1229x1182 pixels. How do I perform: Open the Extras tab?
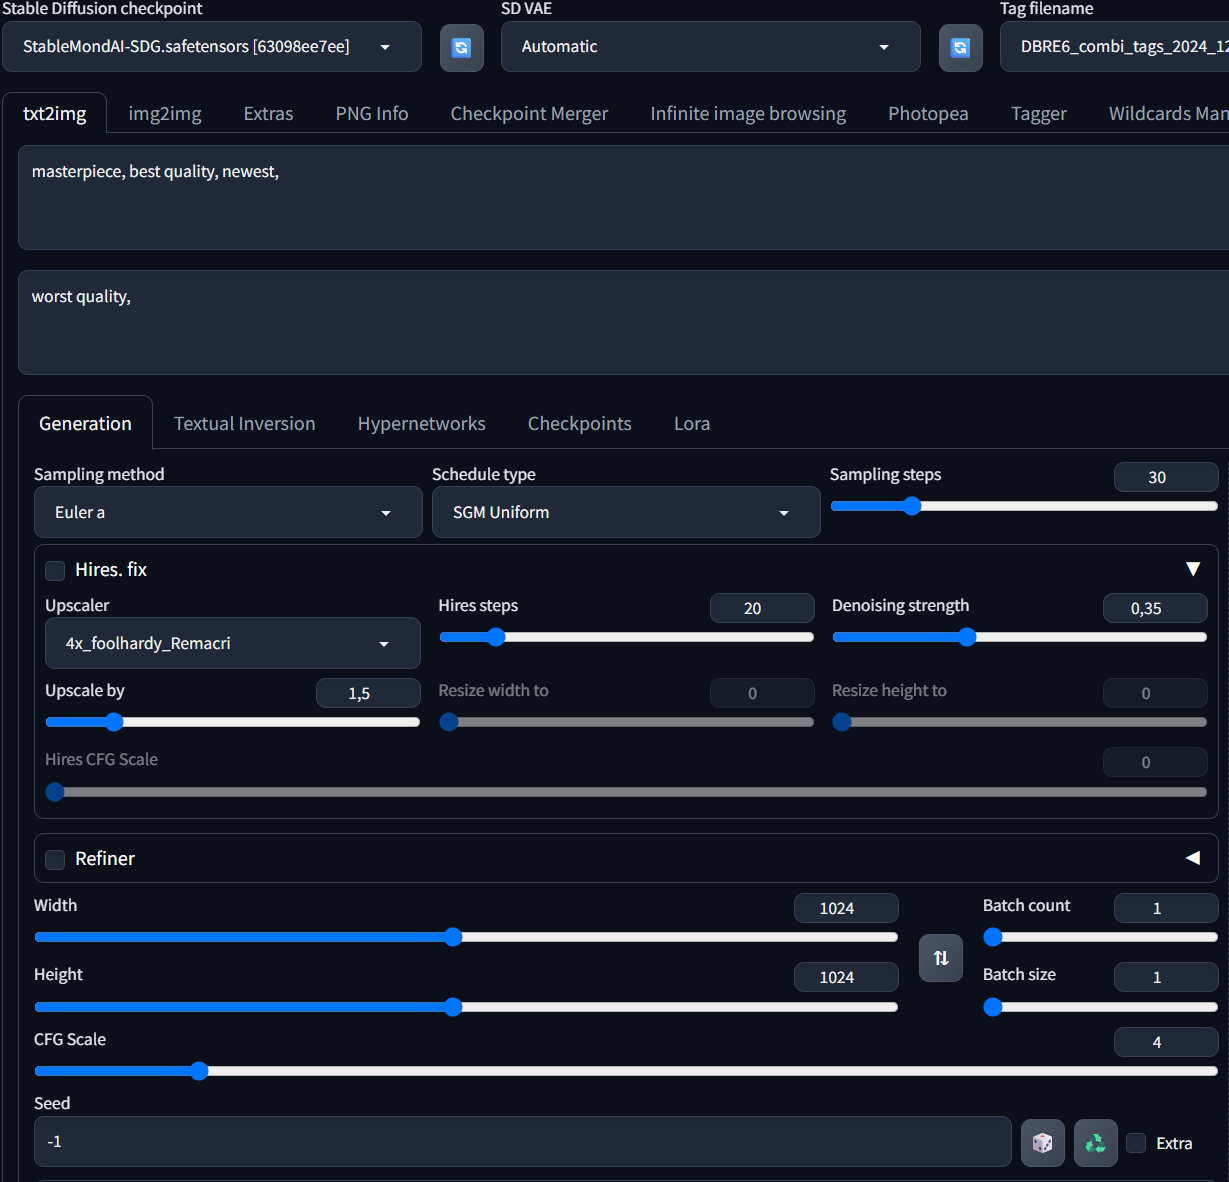pyautogui.click(x=269, y=114)
